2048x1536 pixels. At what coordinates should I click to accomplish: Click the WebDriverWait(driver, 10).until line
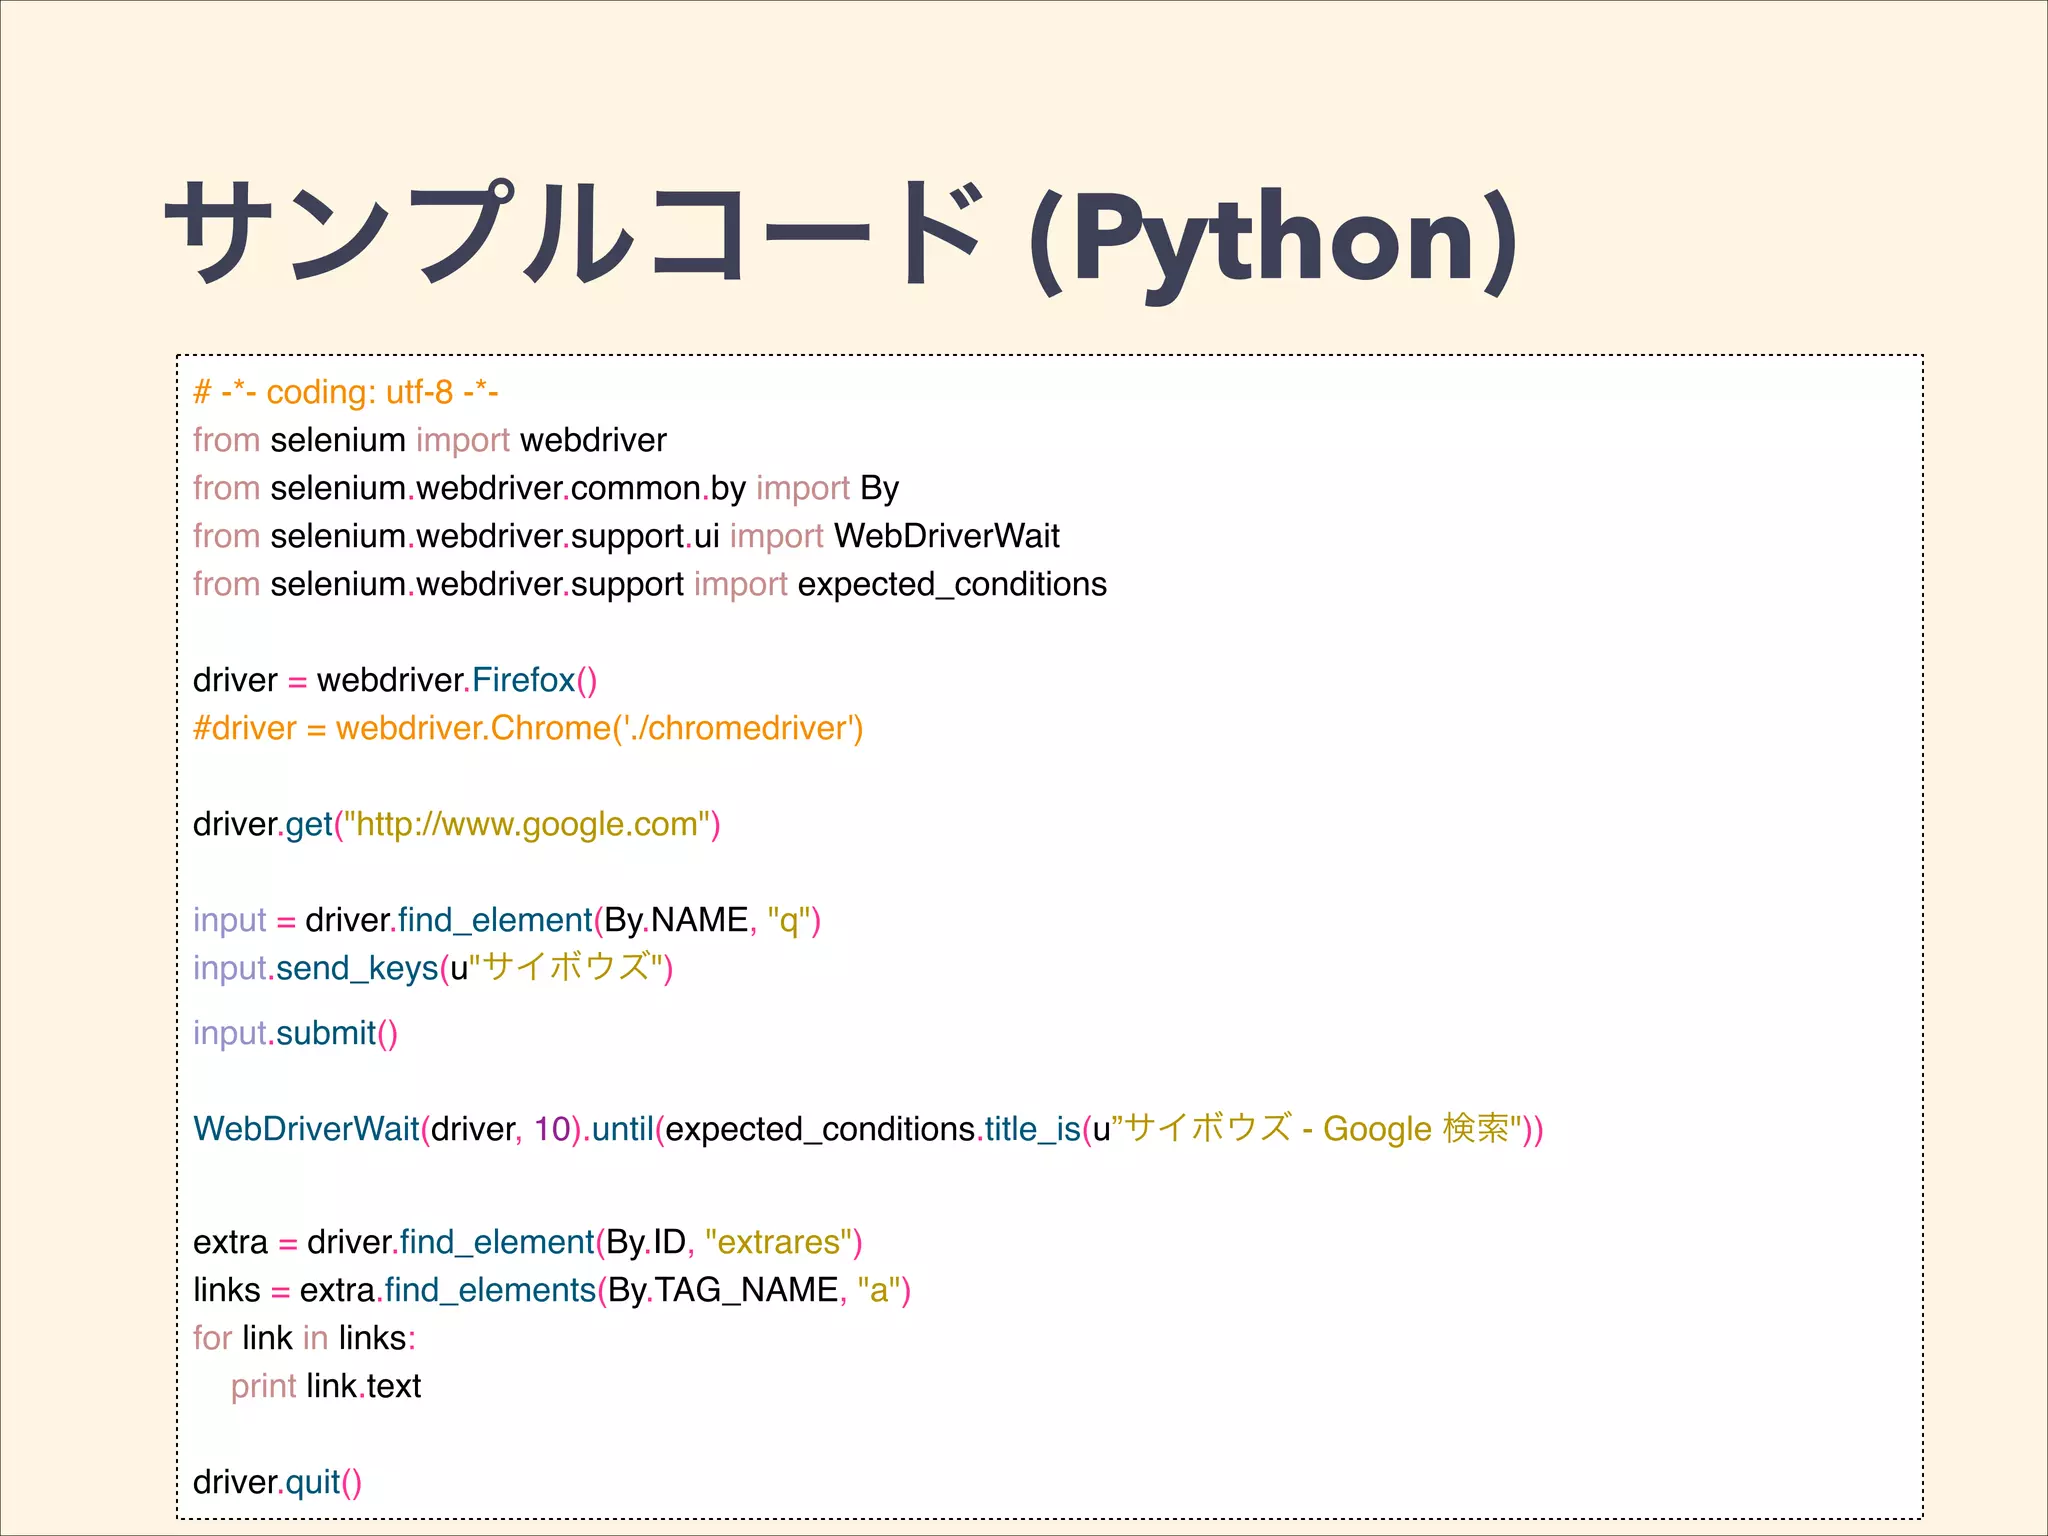[x=868, y=1128]
